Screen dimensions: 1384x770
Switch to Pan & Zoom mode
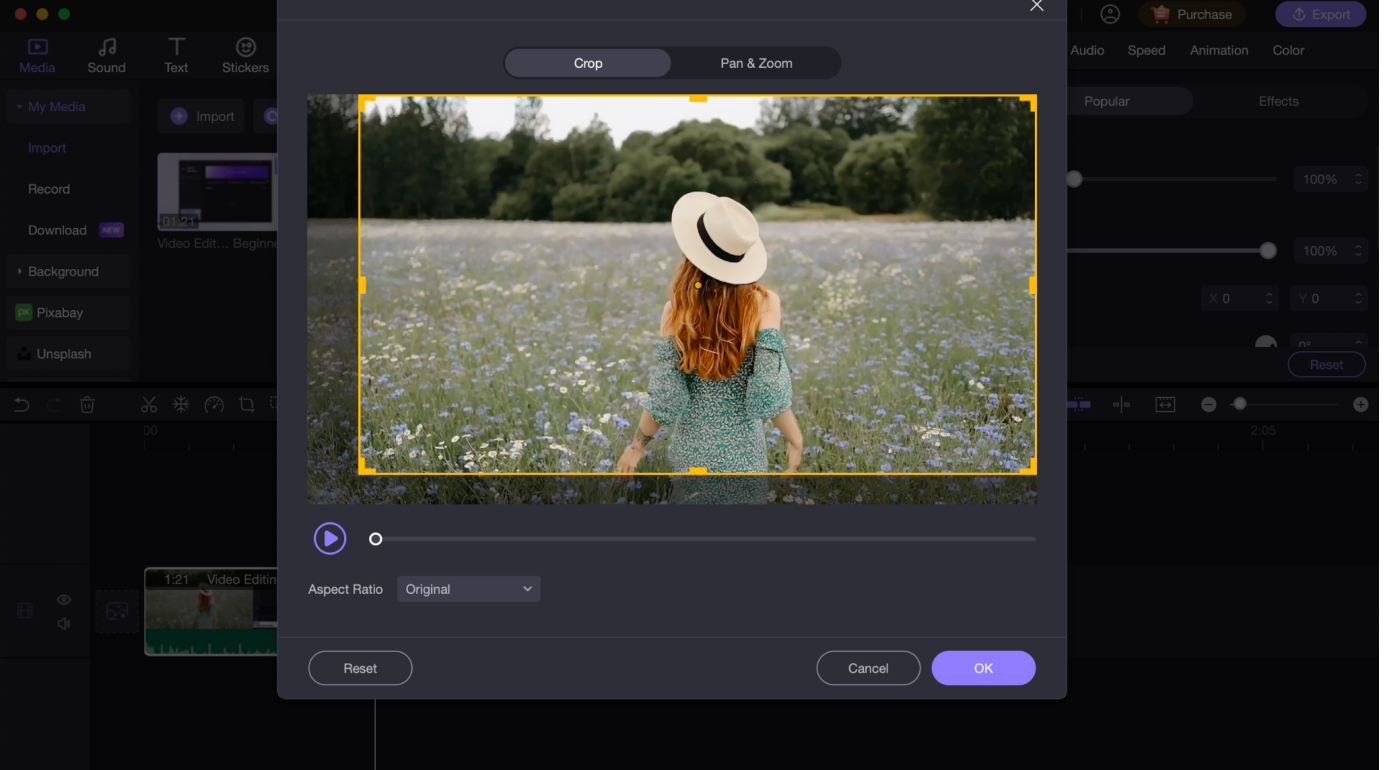(x=756, y=63)
